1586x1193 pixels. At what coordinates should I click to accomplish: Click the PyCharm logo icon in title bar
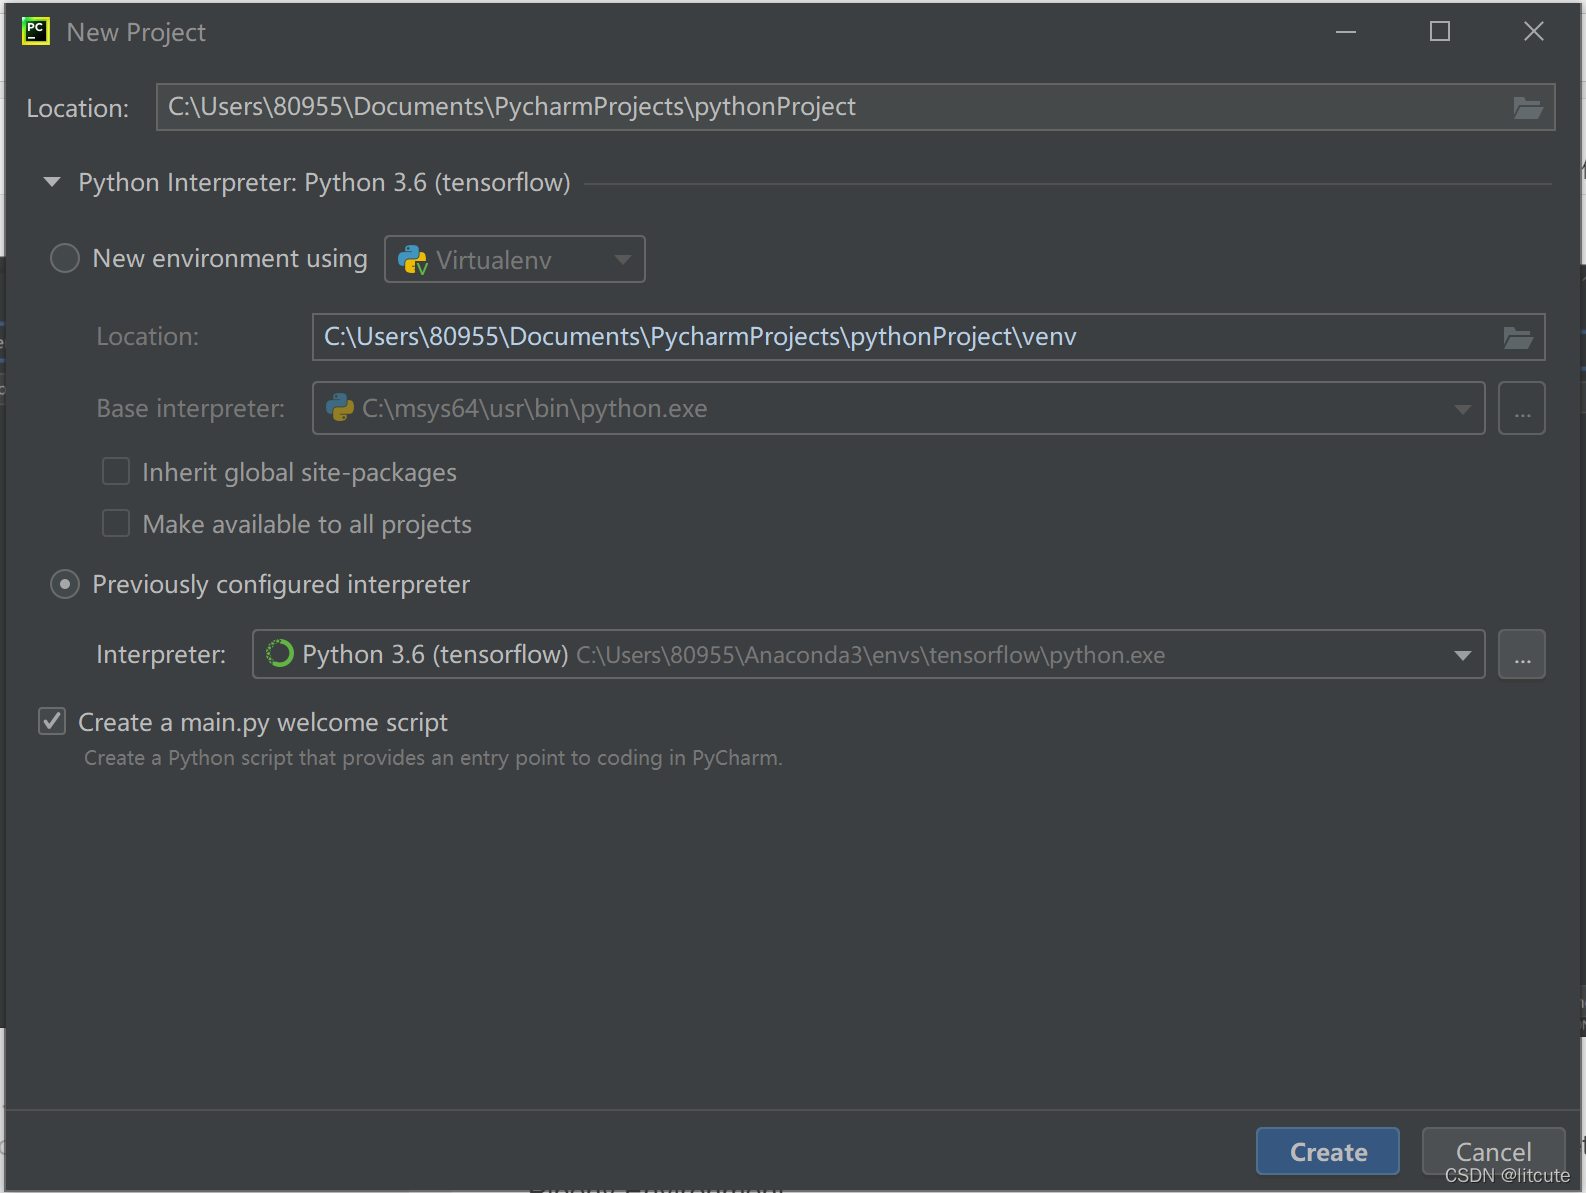point(36,31)
